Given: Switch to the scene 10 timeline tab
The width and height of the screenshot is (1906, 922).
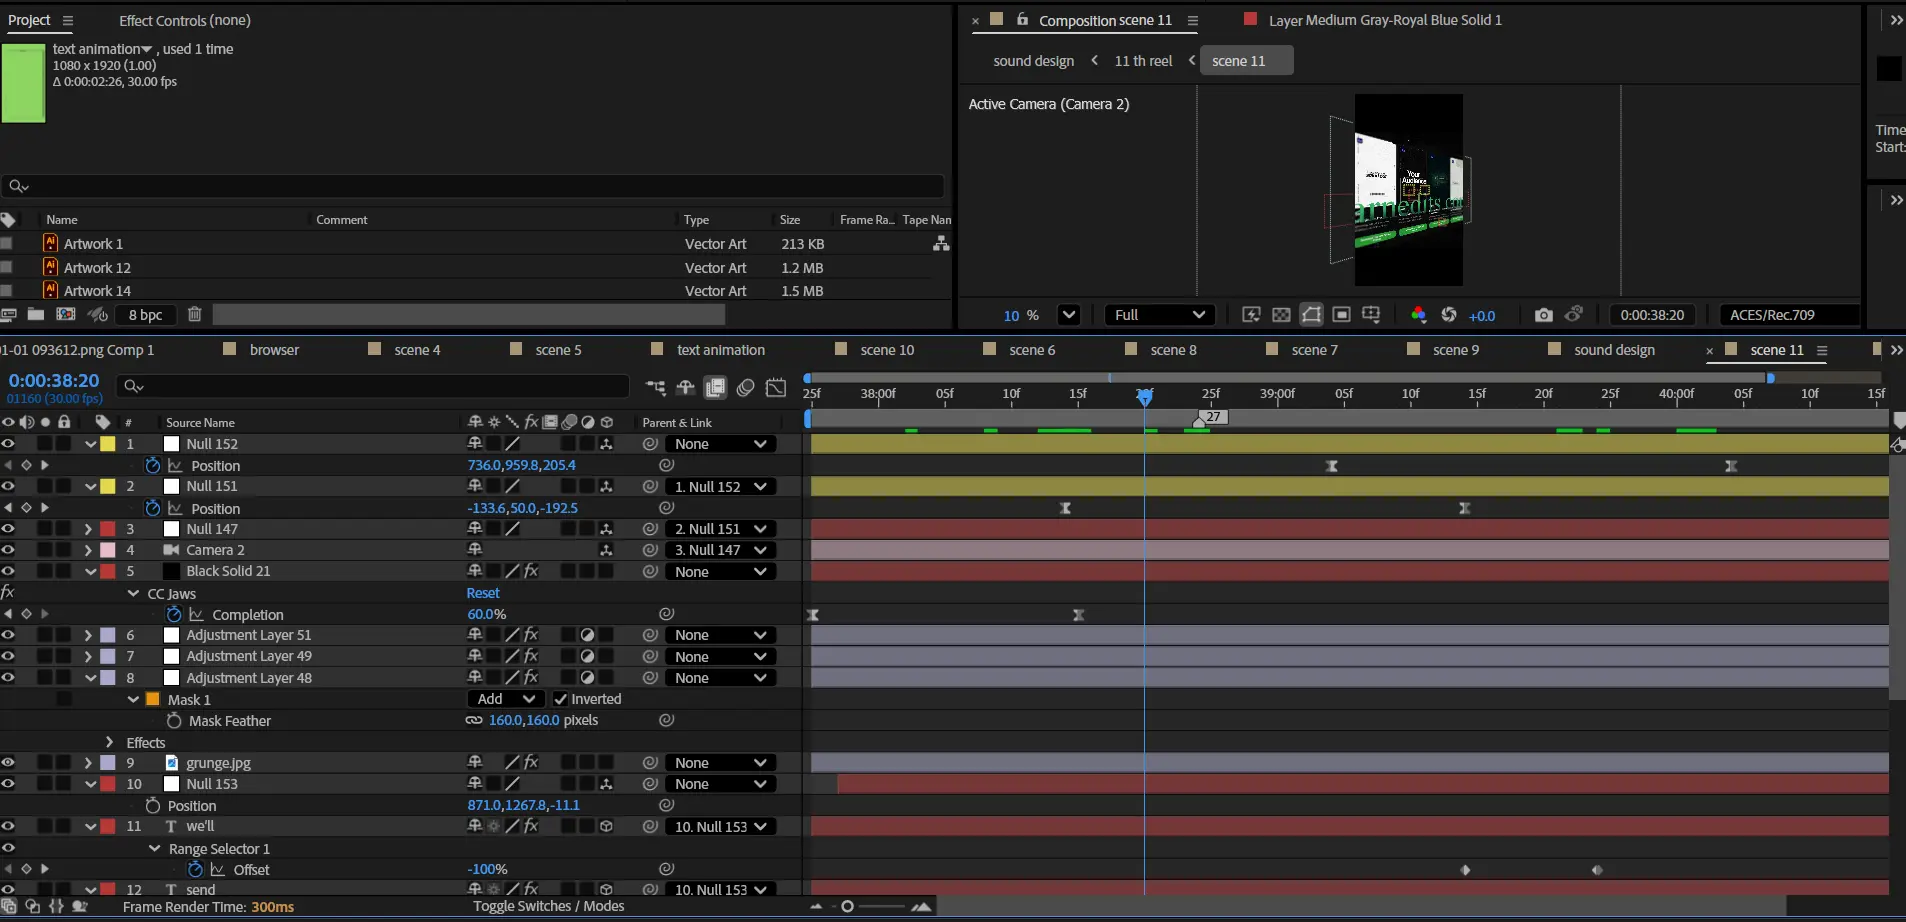Looking at the screenshot, I should pos(887,350).
